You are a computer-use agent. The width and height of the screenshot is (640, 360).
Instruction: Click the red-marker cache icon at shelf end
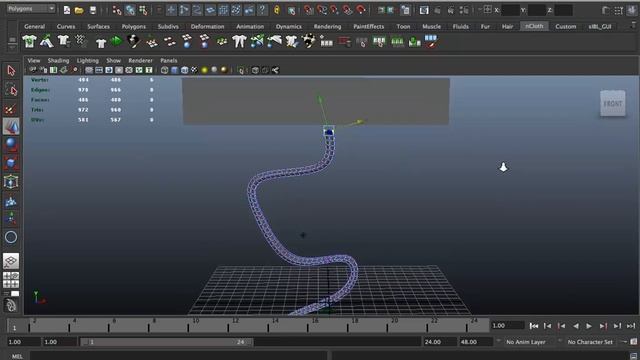(x=431, y=41)
